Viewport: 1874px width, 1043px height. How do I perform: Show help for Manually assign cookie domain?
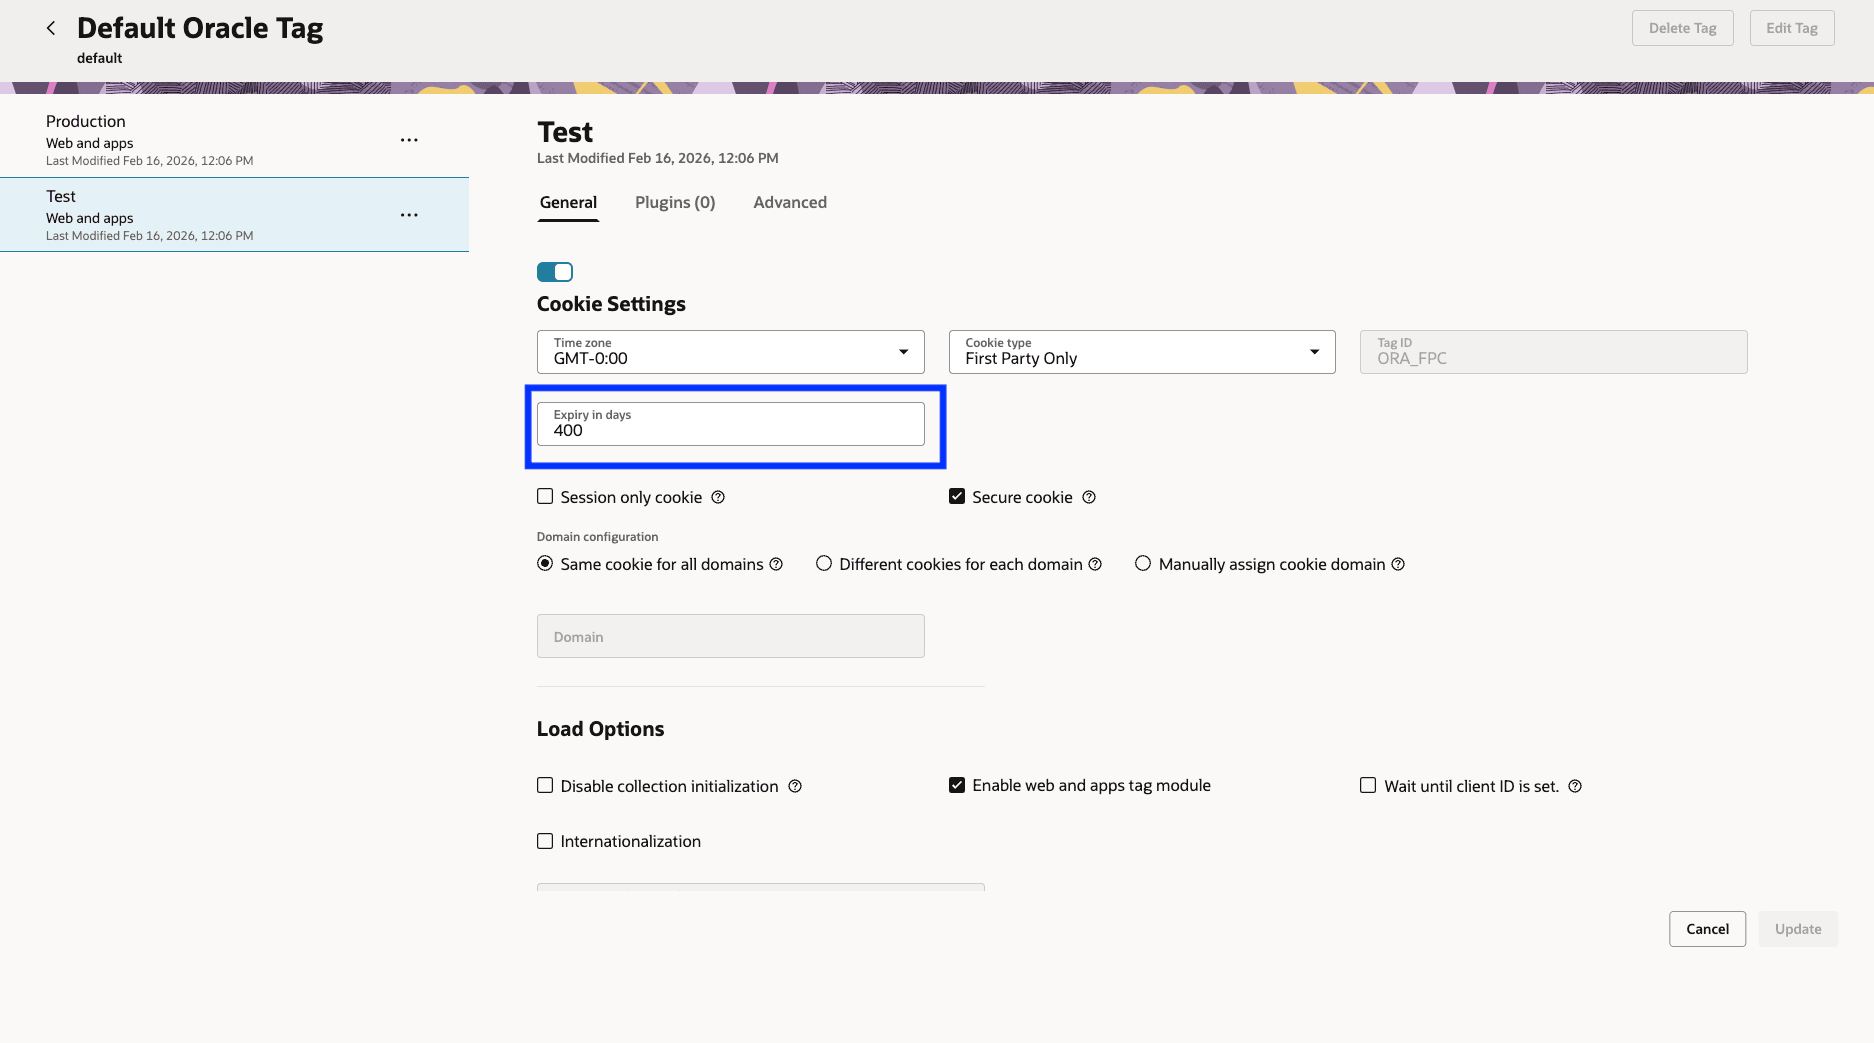[1398, 564]
